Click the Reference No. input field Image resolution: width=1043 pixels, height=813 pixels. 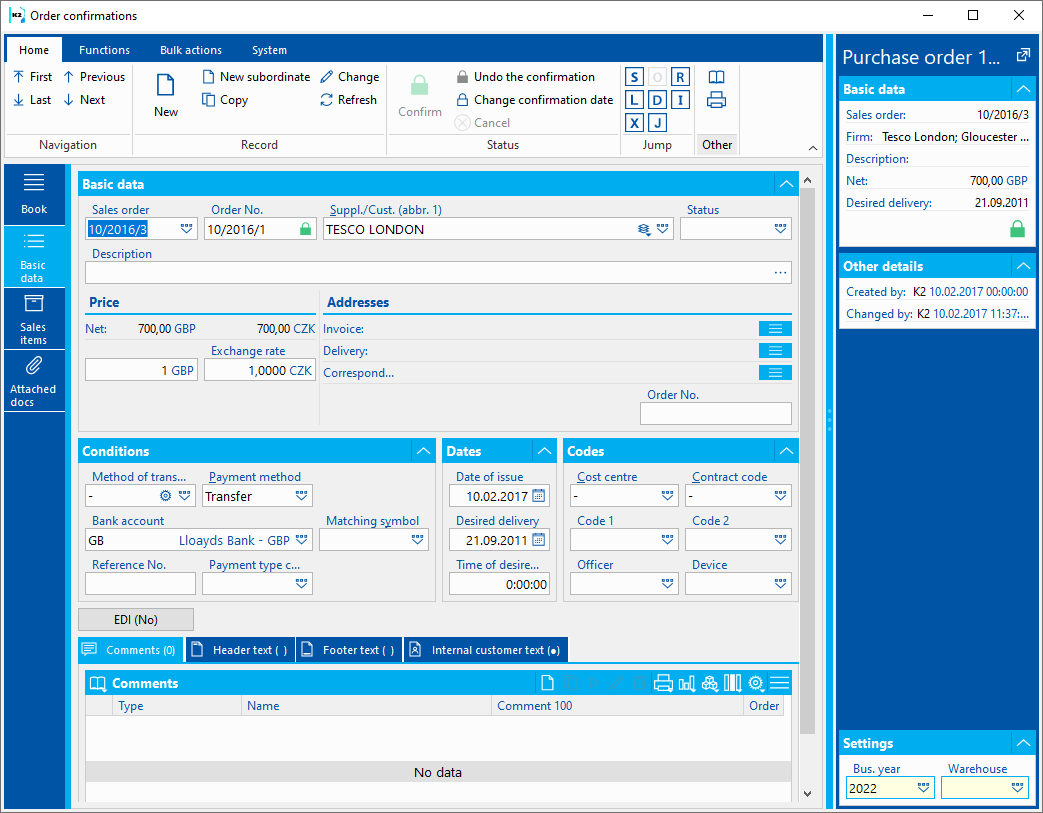[x=140, y=584]
